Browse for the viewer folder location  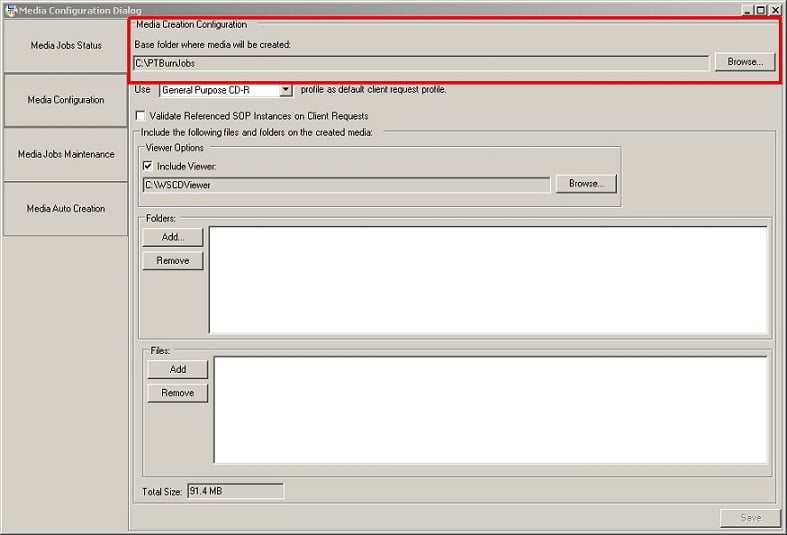[586, 184]
